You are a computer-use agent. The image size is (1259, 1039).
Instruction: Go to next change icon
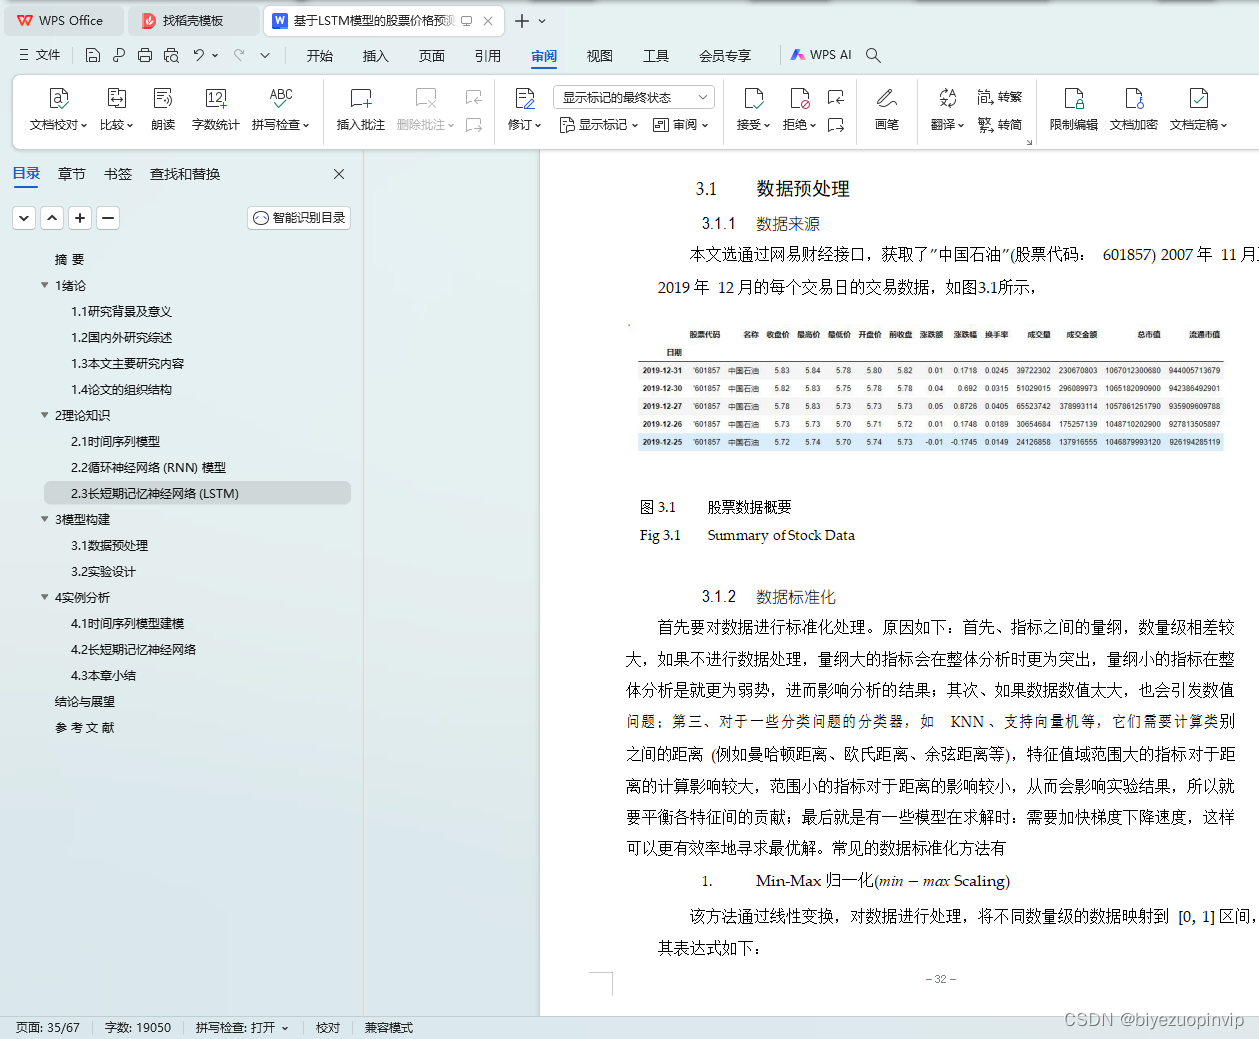tap(836, 125)
